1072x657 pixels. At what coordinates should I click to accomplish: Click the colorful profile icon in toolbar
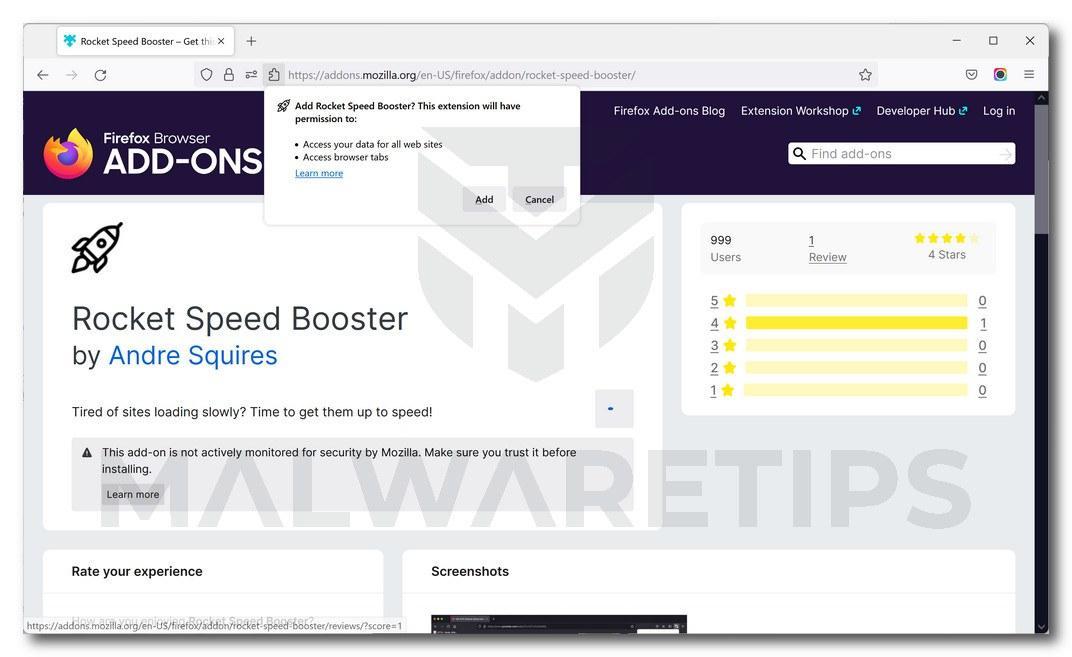click(x=1000, y=75)
